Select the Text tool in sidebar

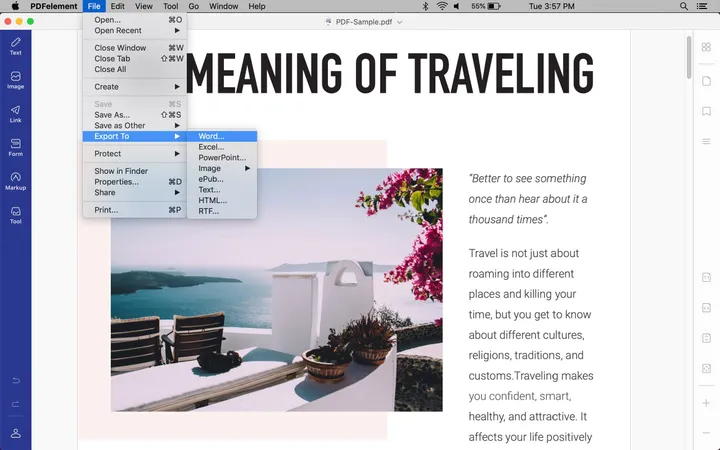click(15, 45)
